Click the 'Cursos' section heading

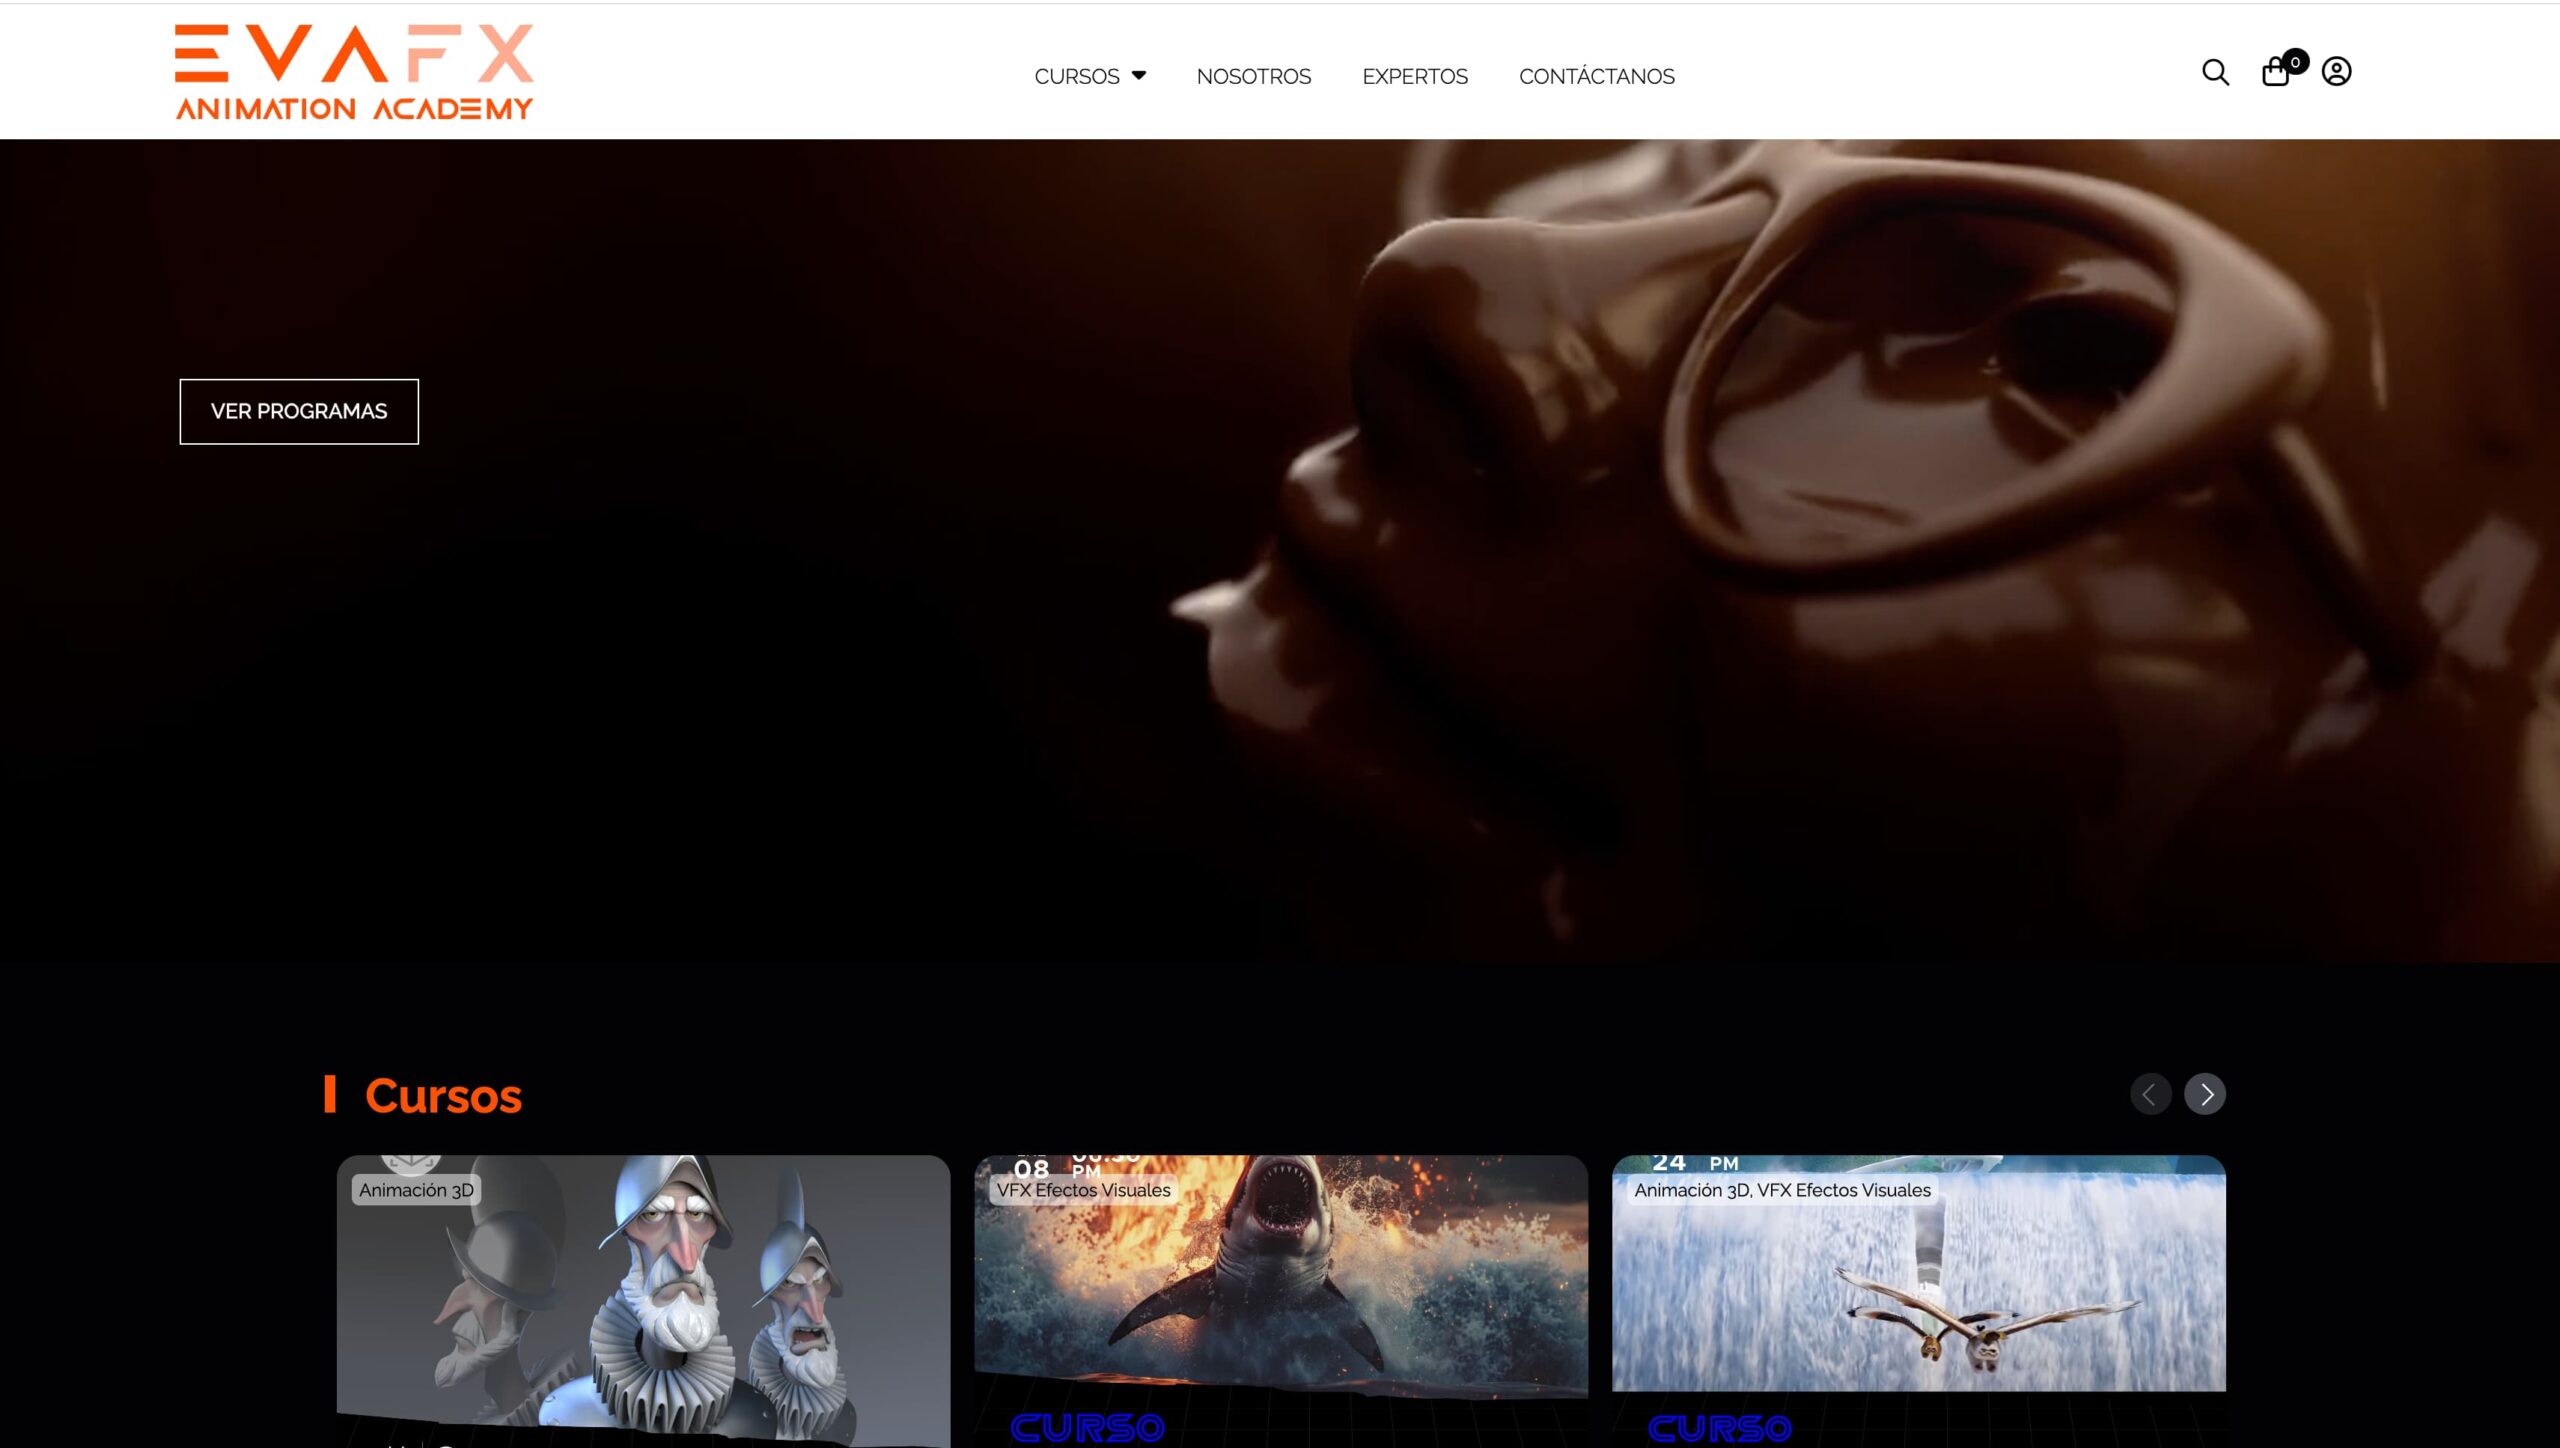[x=443, y=1095]
